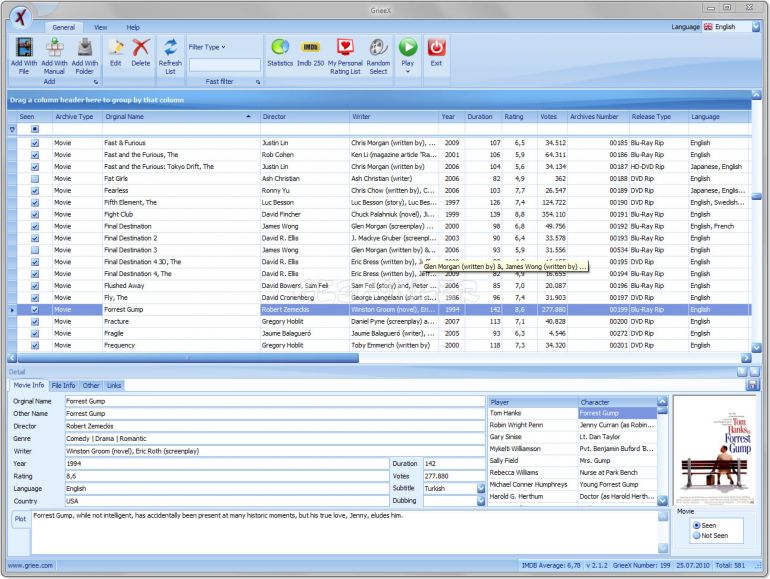The image size is (770, 579).
Task: Expand the Play button dropdown arrow
Action: [408, 72]
